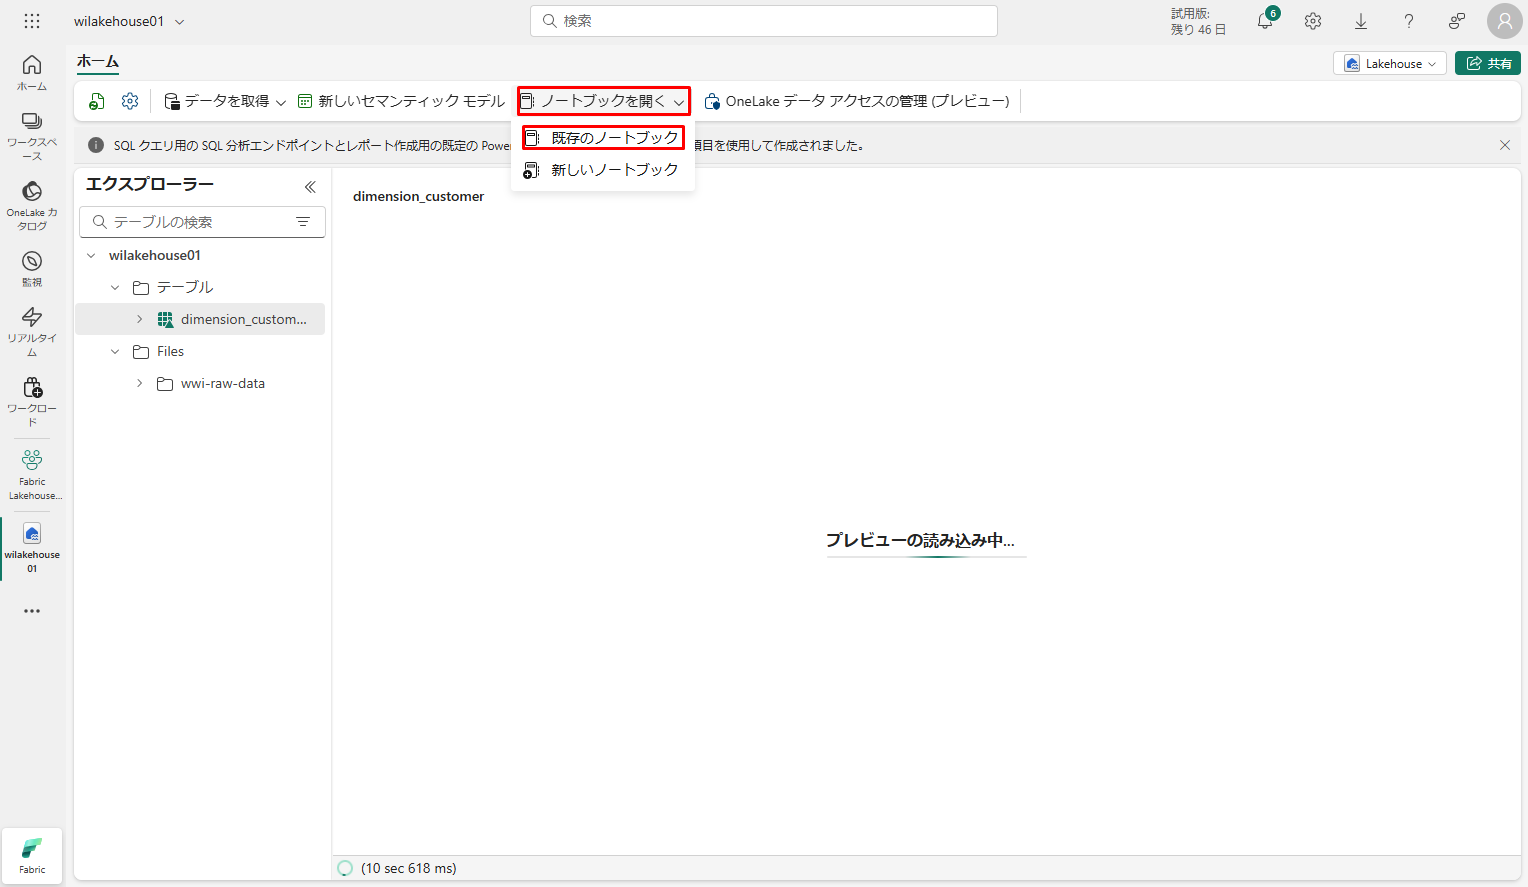Image resolution: width=1528 pixels, height=887 pixels.
Task: Collapse the Files folder
Action: [115, 352]
